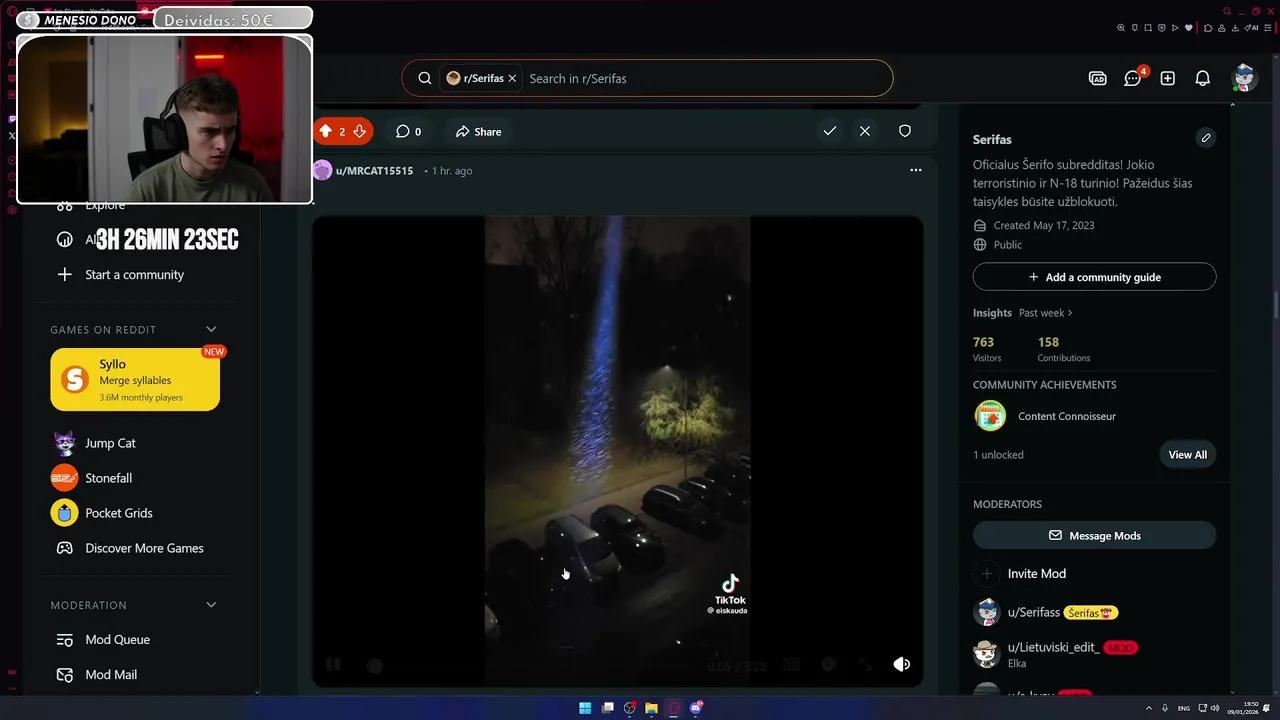This screenshot has width=1280, height=720.
Task: Open browser zoom find-in-page icon
Action: coord(1121,28)
